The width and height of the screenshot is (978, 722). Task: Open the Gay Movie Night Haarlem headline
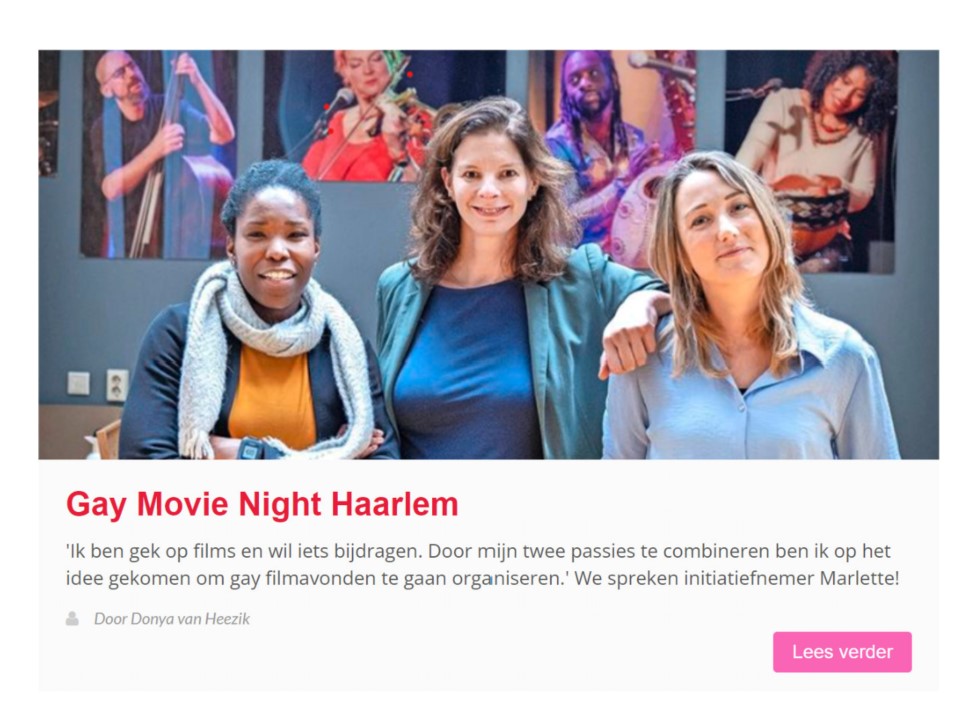[262, 504]
